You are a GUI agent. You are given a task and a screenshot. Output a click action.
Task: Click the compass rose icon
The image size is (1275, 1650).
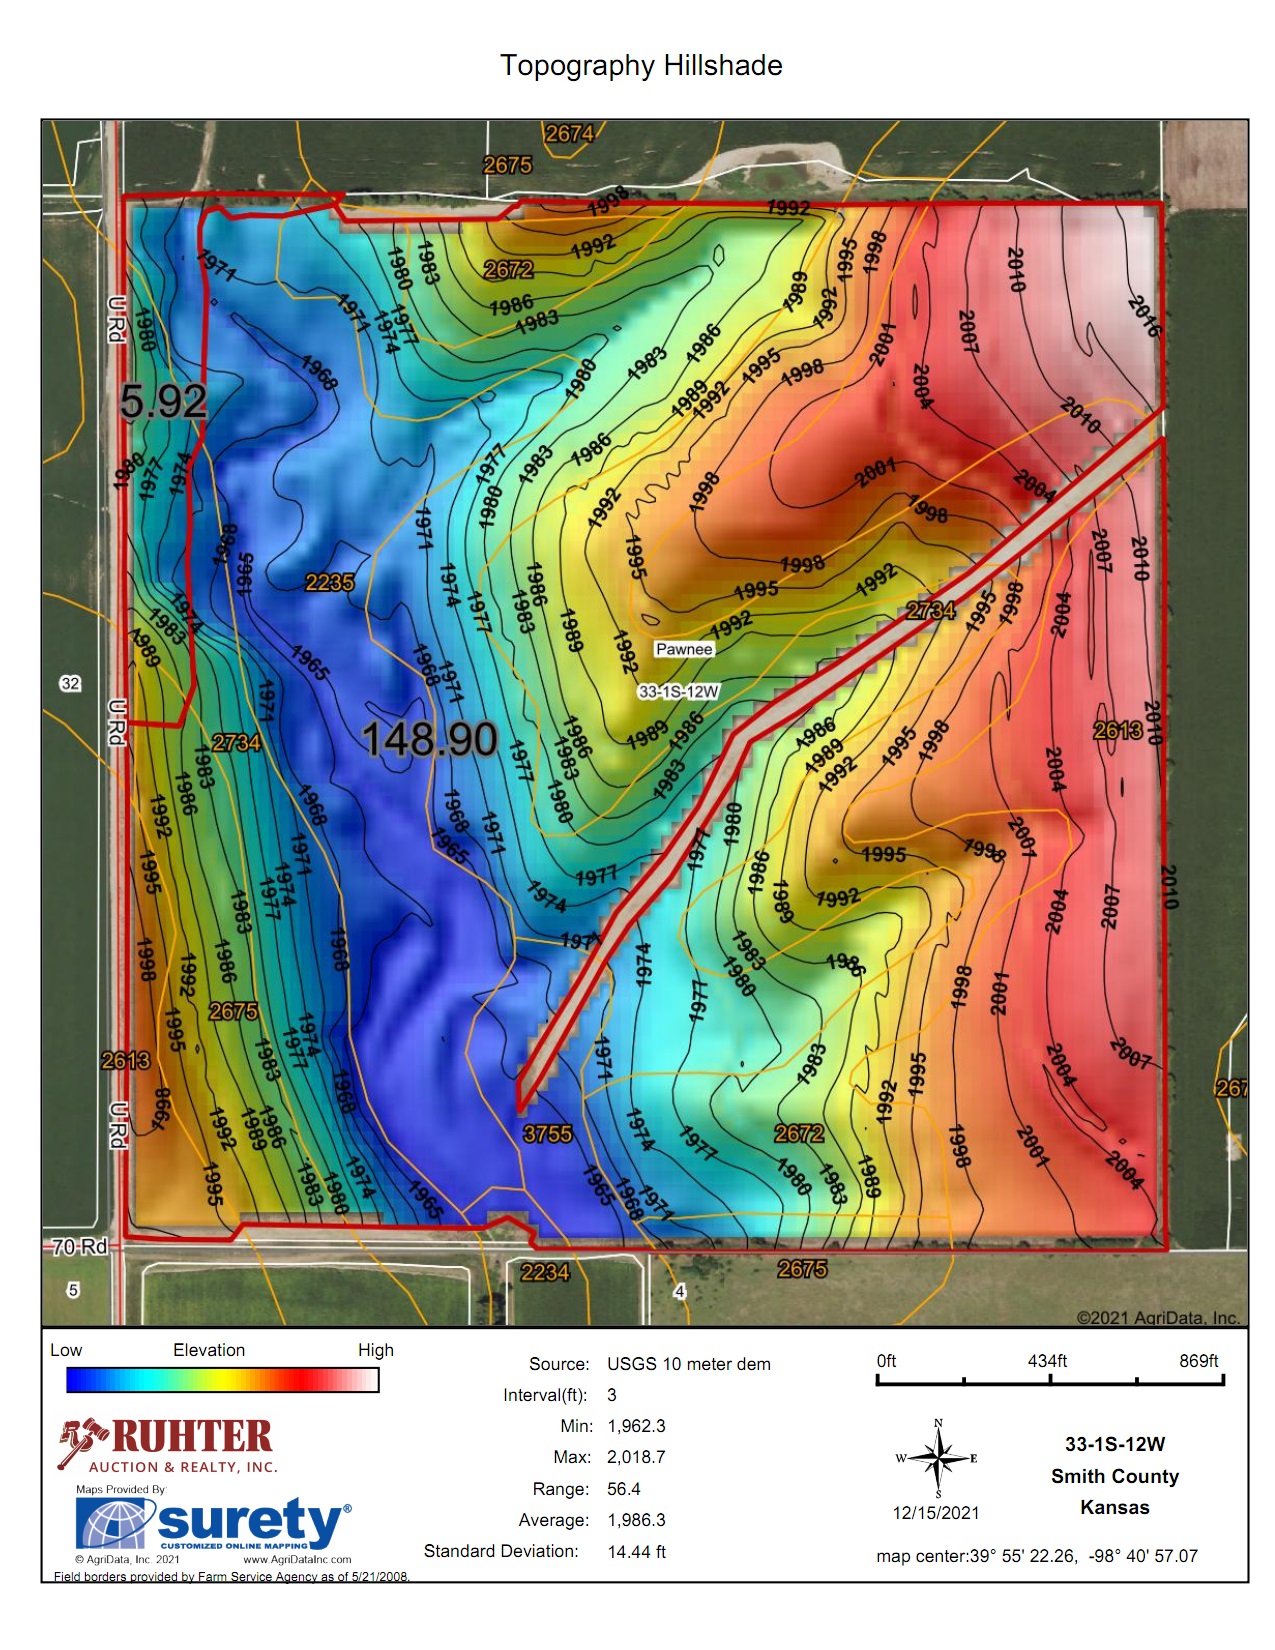(x=937, y=1460)
